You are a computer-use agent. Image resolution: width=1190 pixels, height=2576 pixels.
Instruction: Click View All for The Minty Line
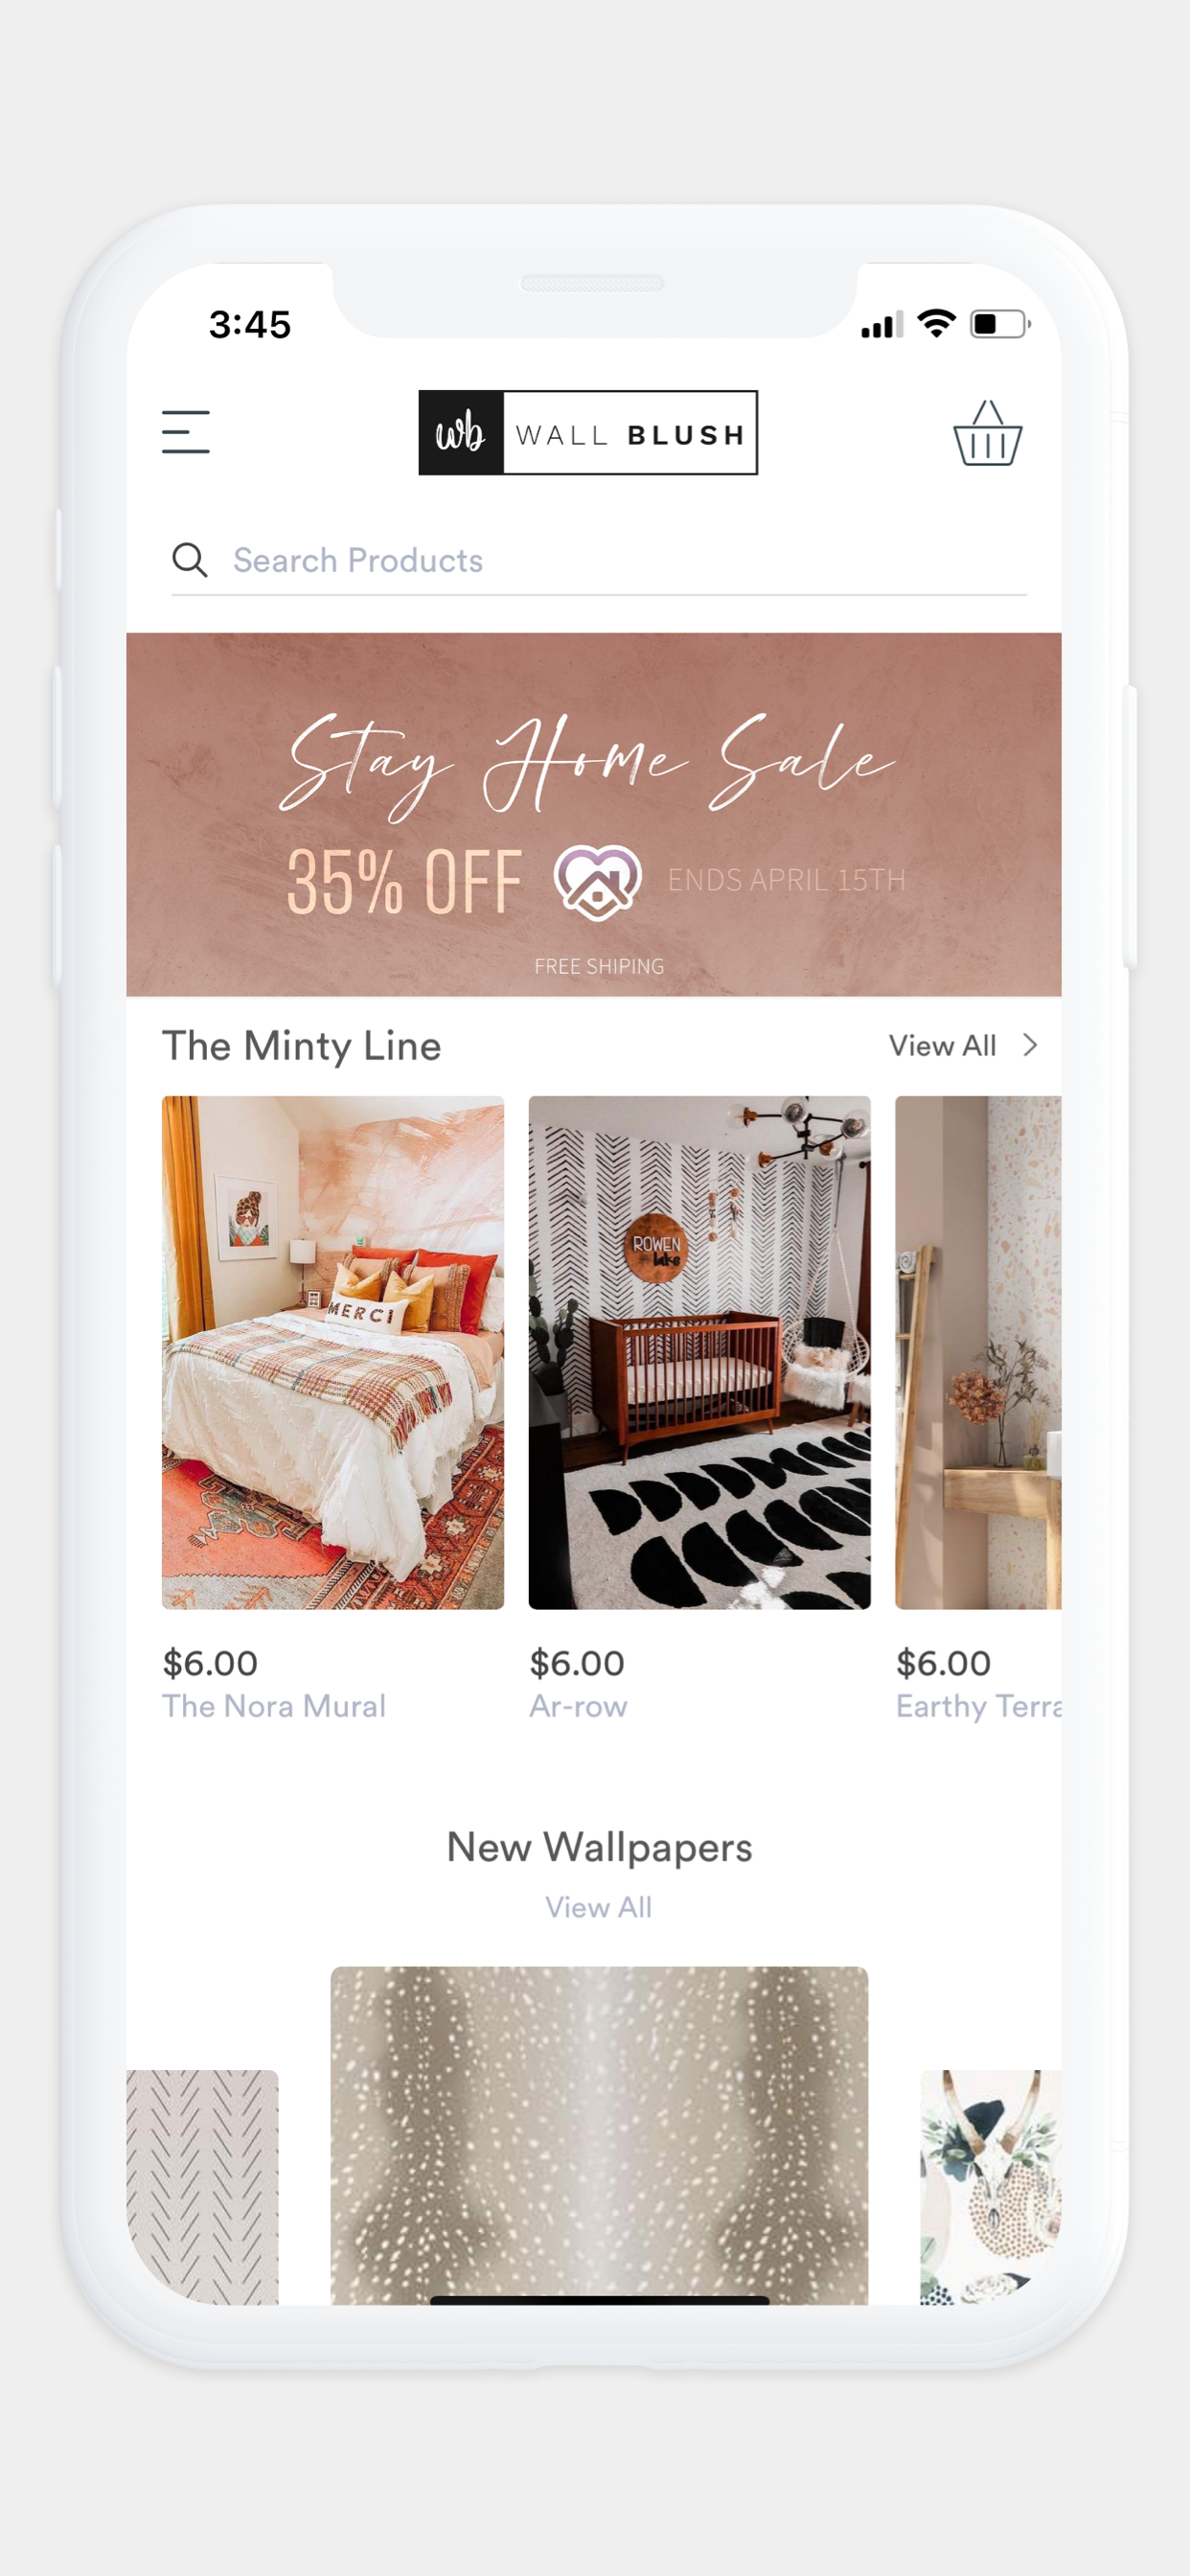coord(942,1046)
